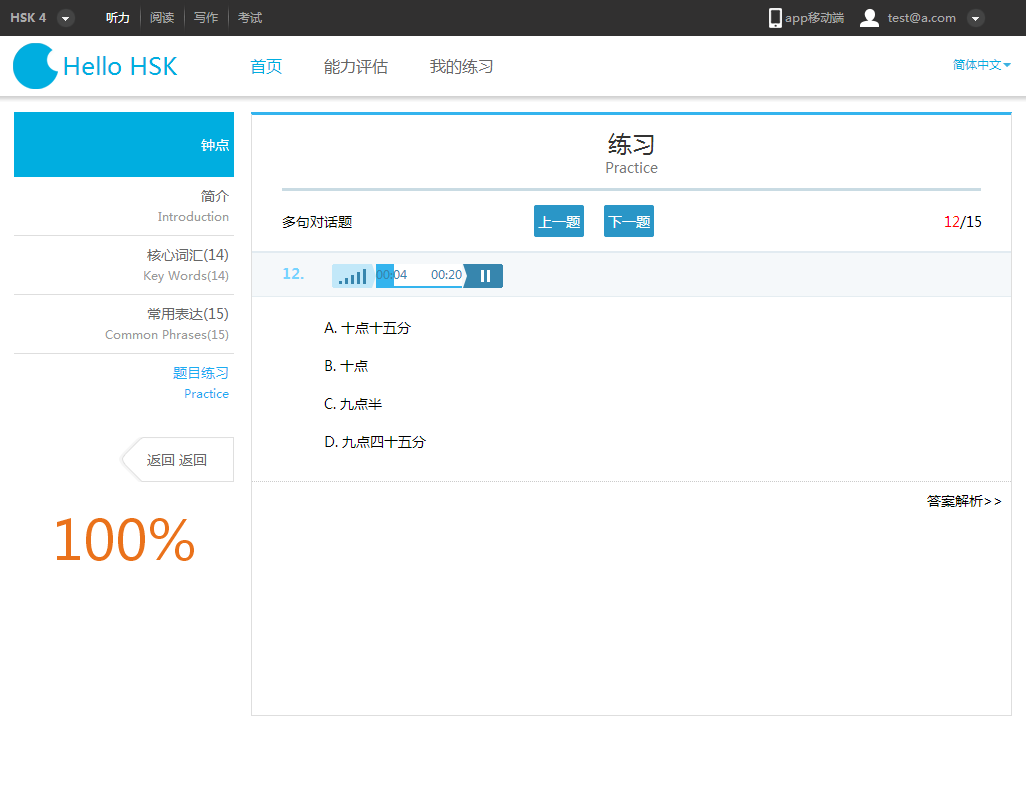Pause the listening audio playback
Image resolution: width=1026 pixels, height=812 pixels.
(x=484, y=275)
